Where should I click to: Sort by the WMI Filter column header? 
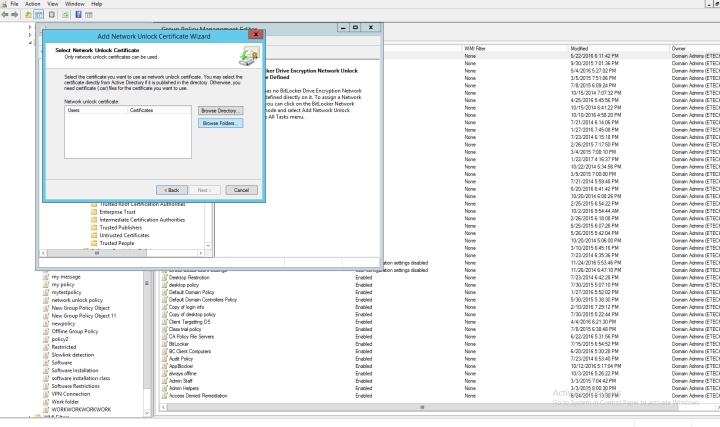(514, 48)
